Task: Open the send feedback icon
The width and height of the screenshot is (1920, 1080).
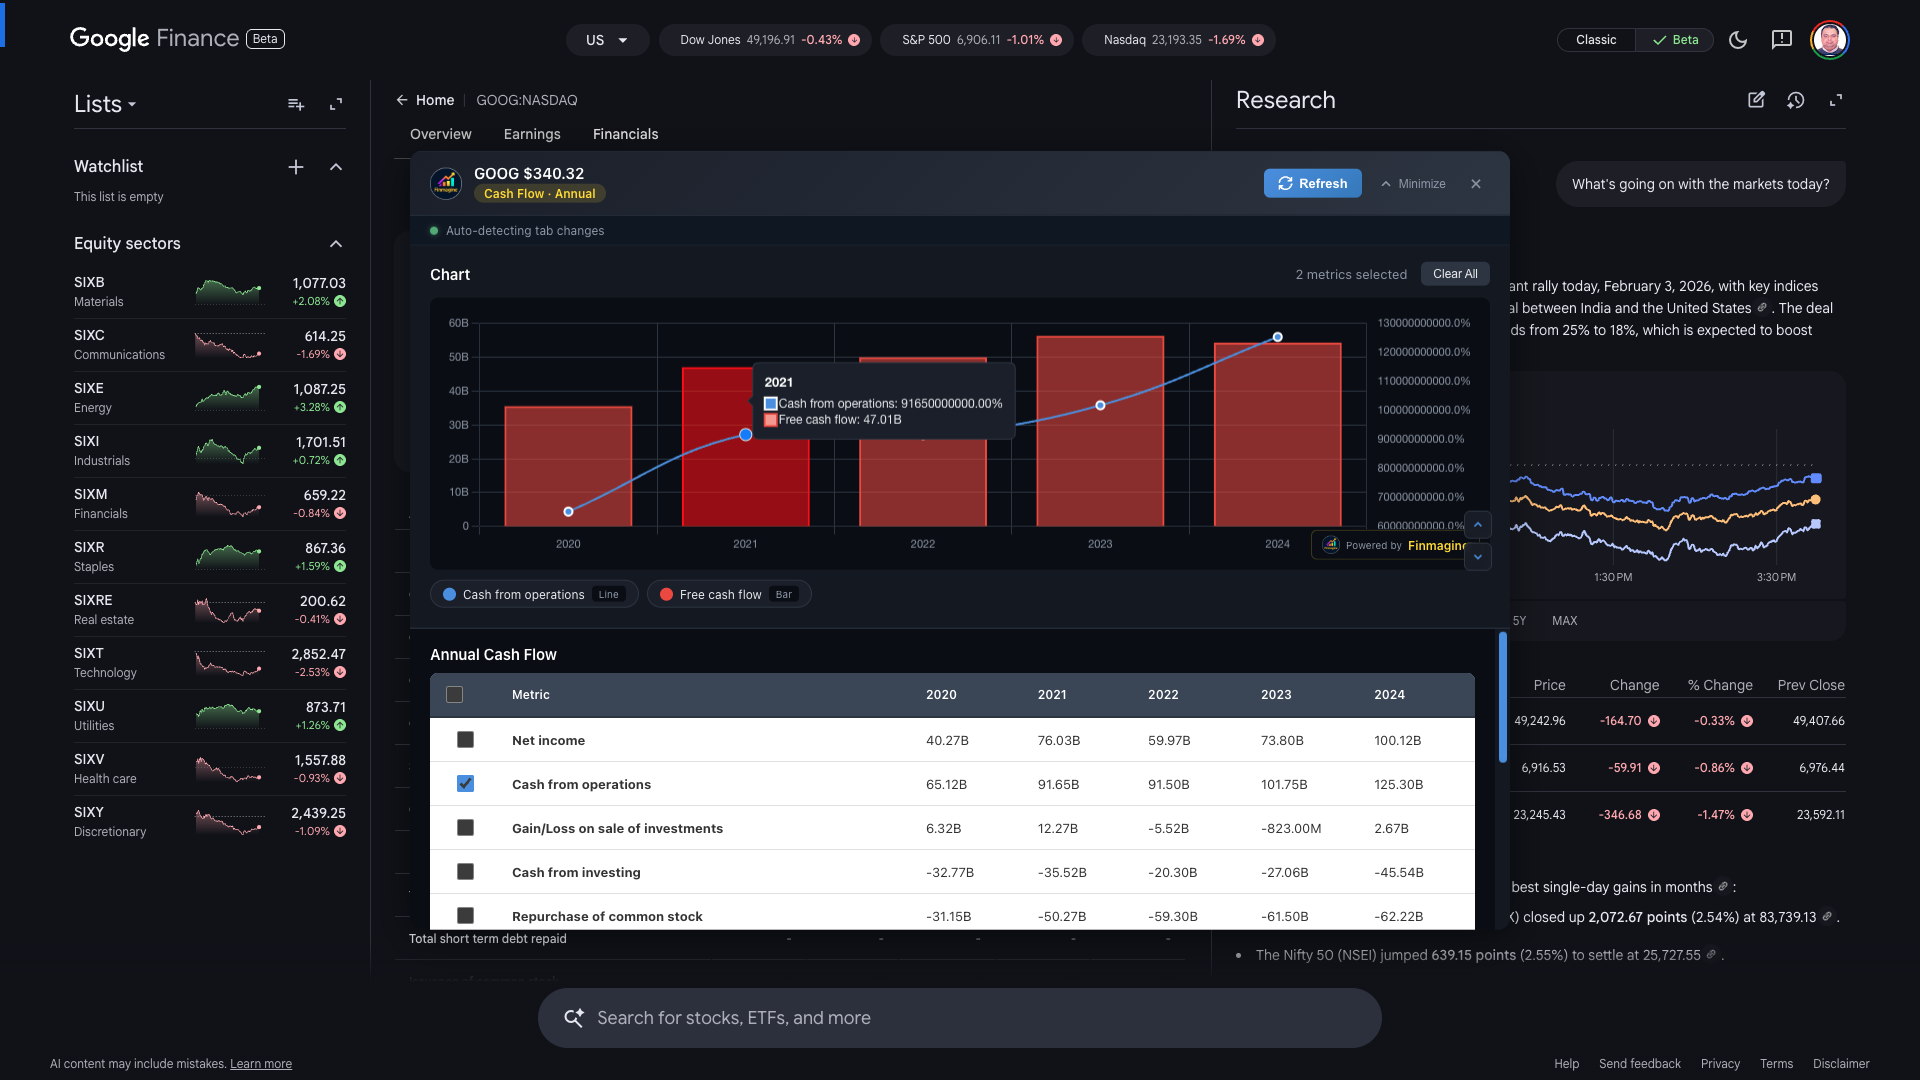Action: [1781, 40]
